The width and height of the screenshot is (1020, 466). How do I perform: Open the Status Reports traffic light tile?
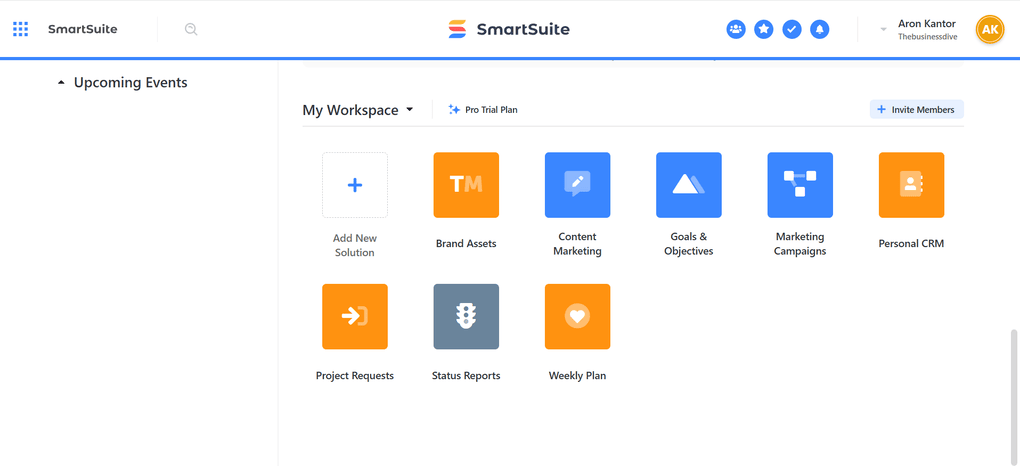click(466, 316)
